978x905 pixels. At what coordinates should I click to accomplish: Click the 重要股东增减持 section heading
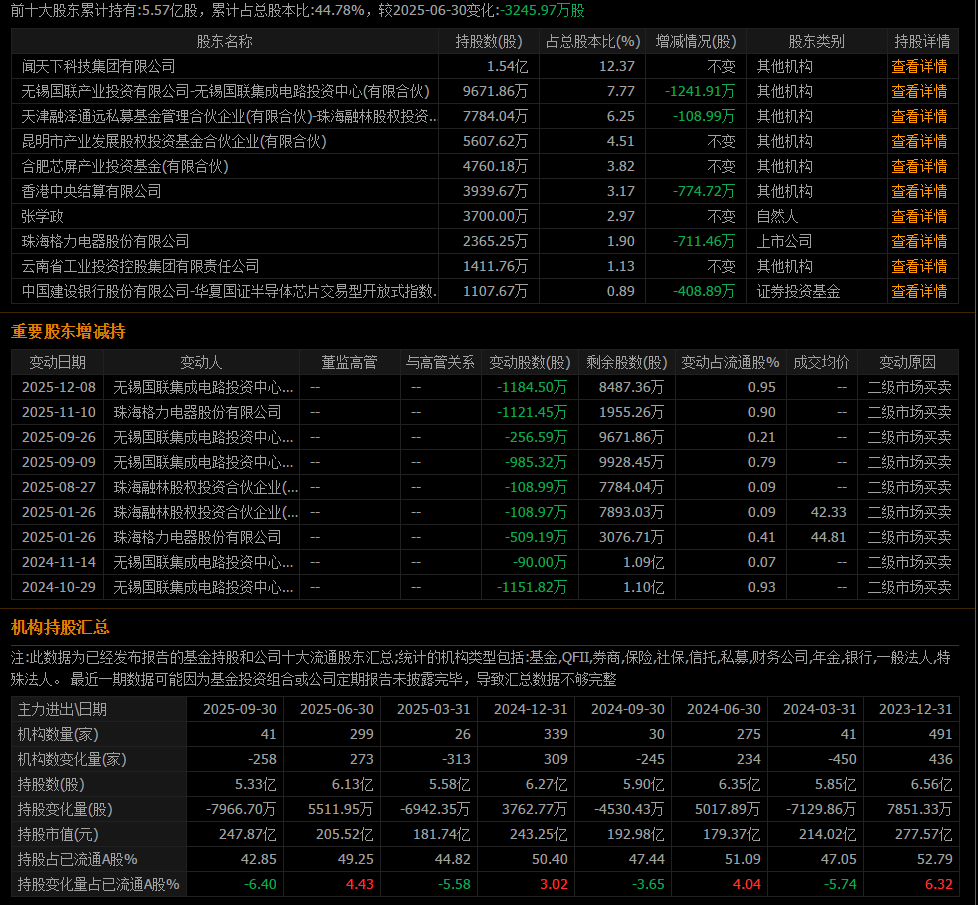pyautogui.click(x=68, y=331)
